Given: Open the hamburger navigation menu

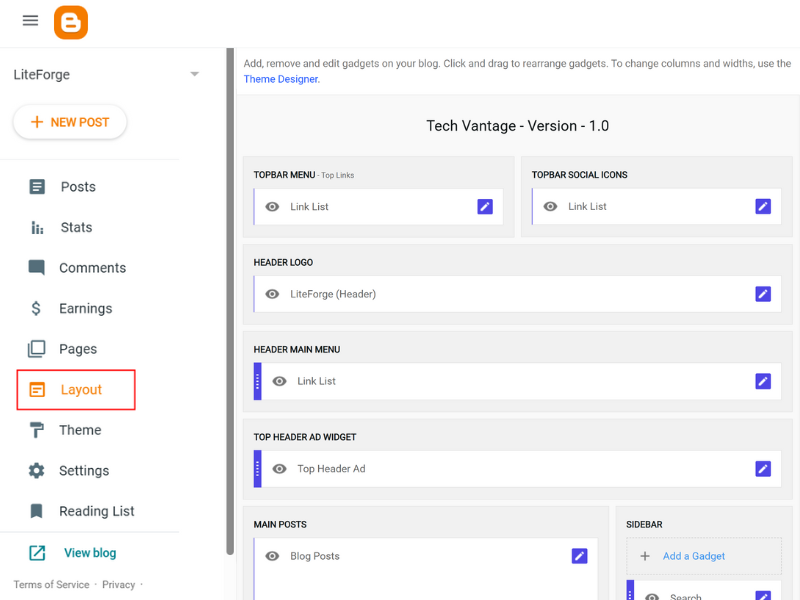Looking at the screenshot, I should tap(29, 21).
